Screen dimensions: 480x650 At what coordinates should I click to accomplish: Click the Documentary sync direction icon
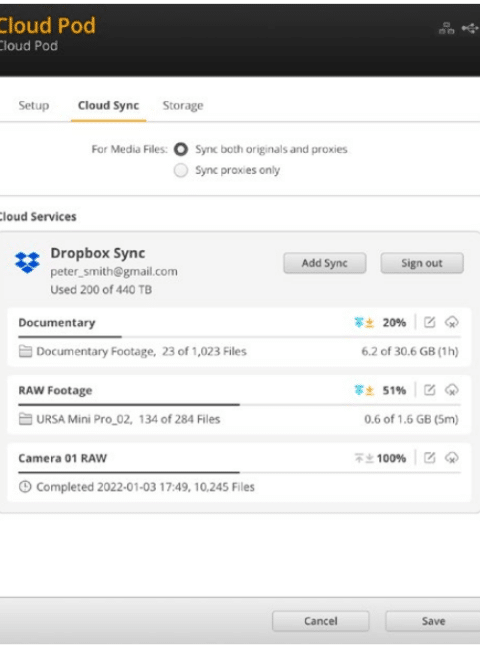364,323
